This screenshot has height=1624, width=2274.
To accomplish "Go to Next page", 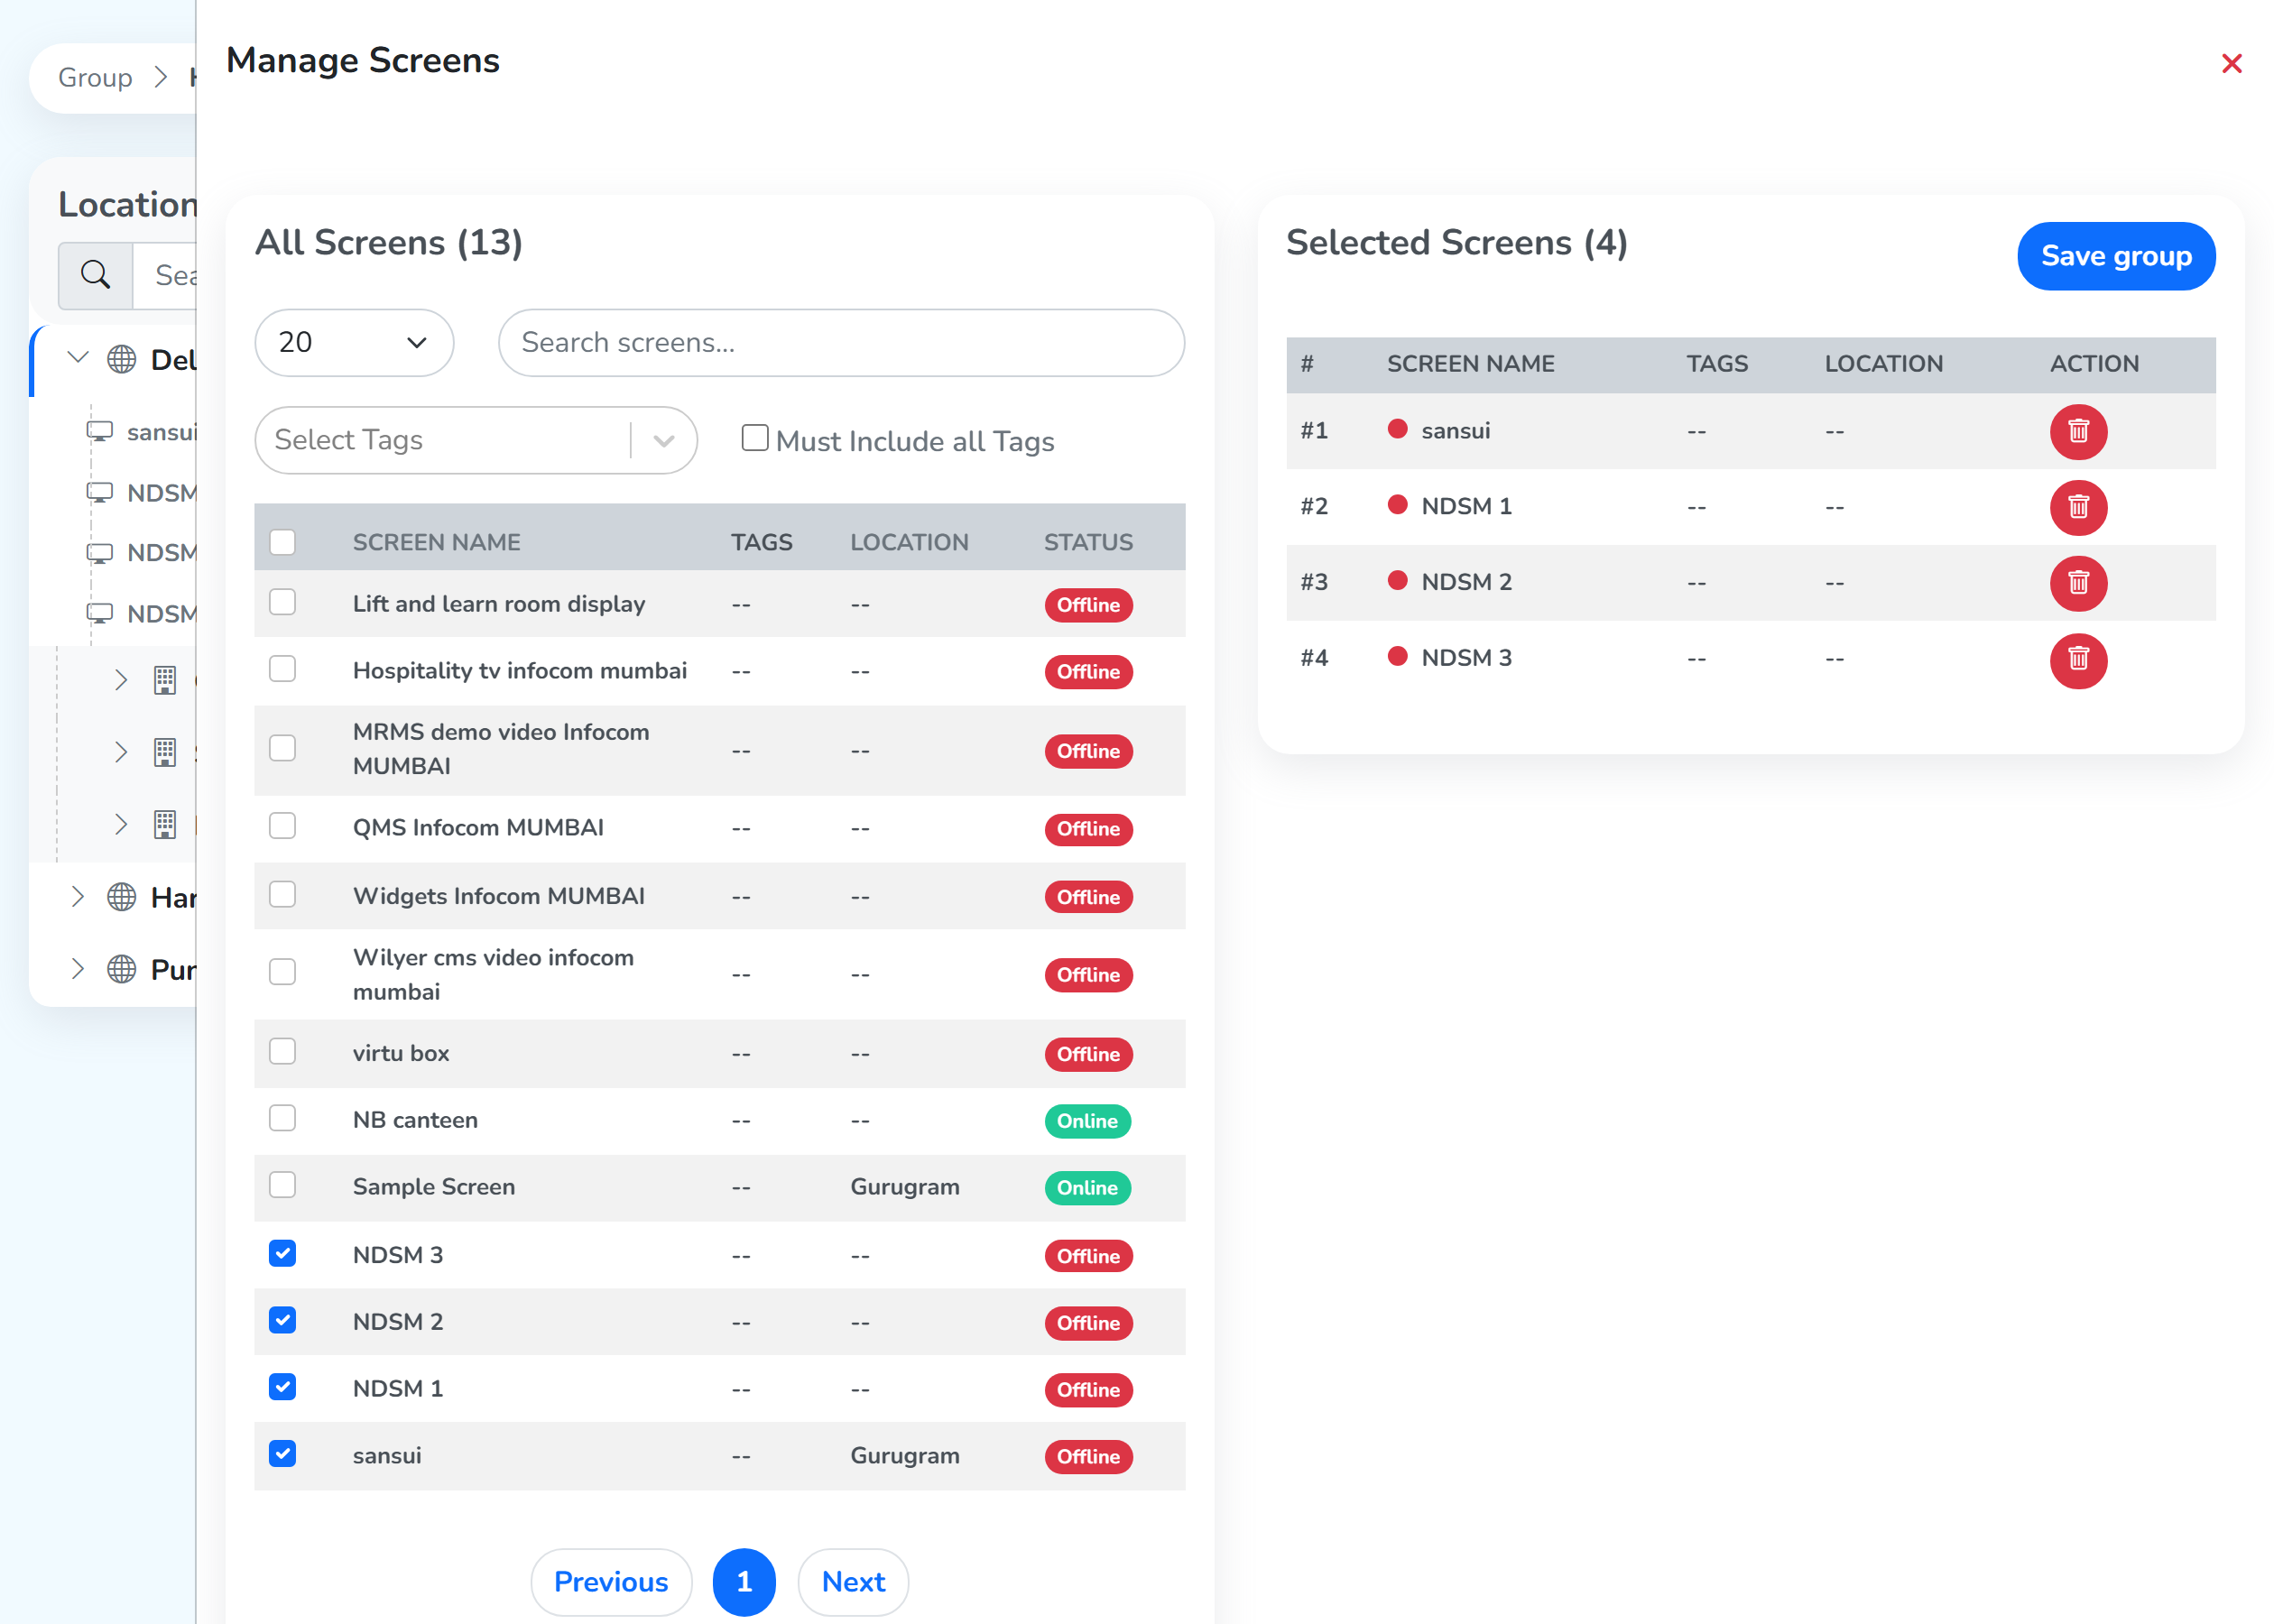I will tap(853, 1582).
